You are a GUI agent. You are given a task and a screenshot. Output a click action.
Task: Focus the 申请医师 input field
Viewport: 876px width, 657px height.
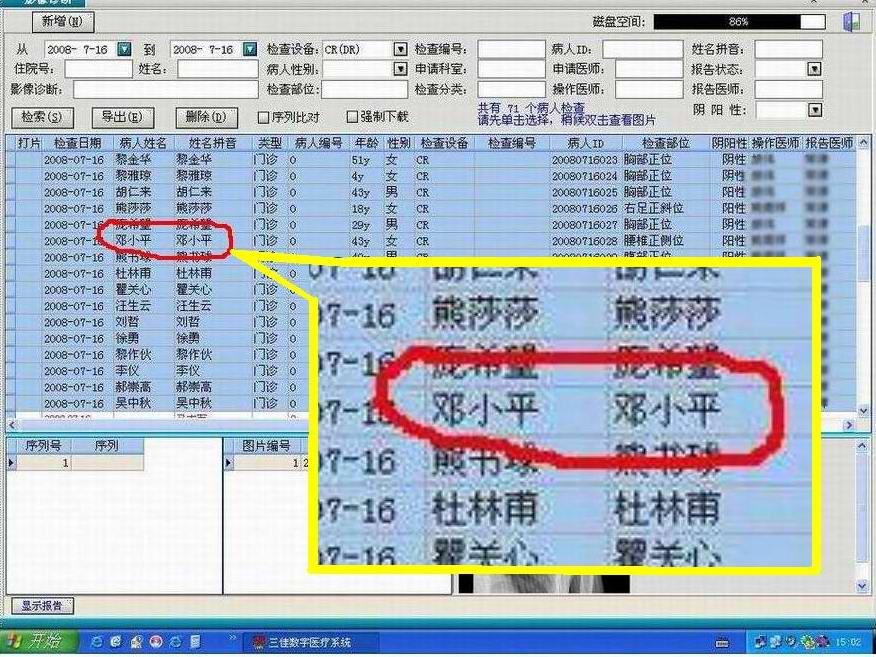(x=649, y=69)
